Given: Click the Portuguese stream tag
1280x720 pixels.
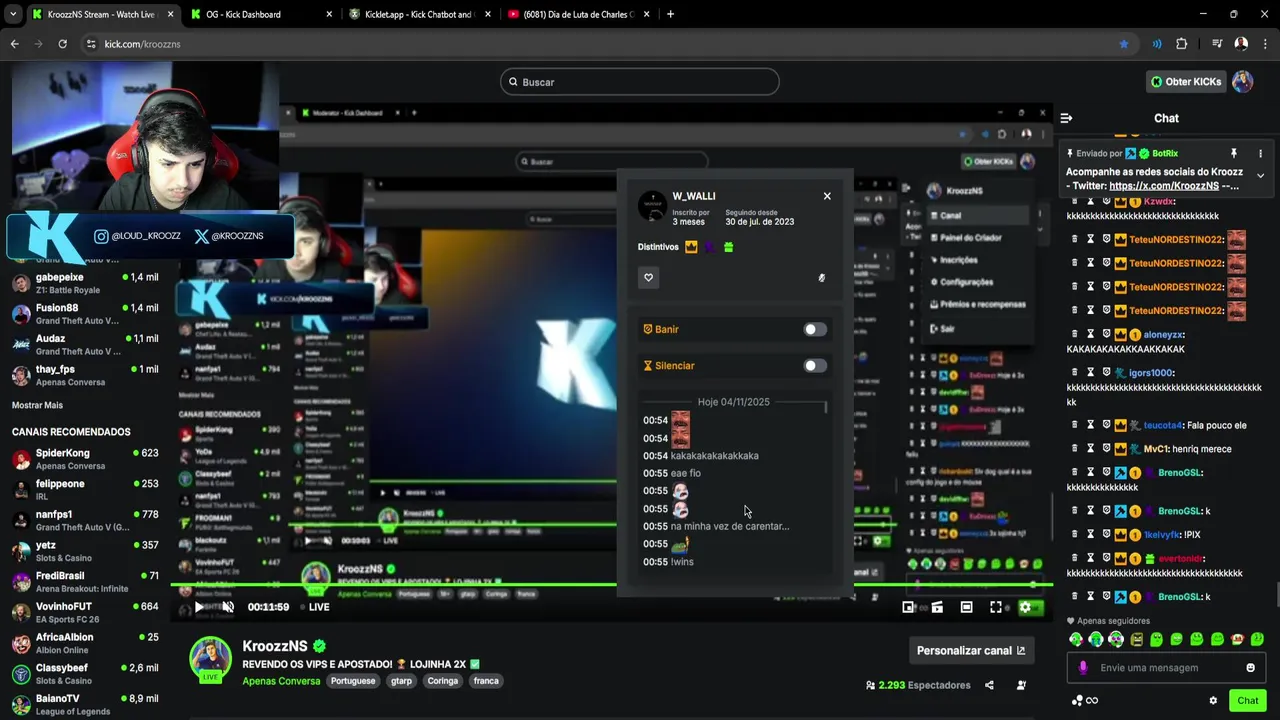Looking at the screenshot, I should coord(352,681).
